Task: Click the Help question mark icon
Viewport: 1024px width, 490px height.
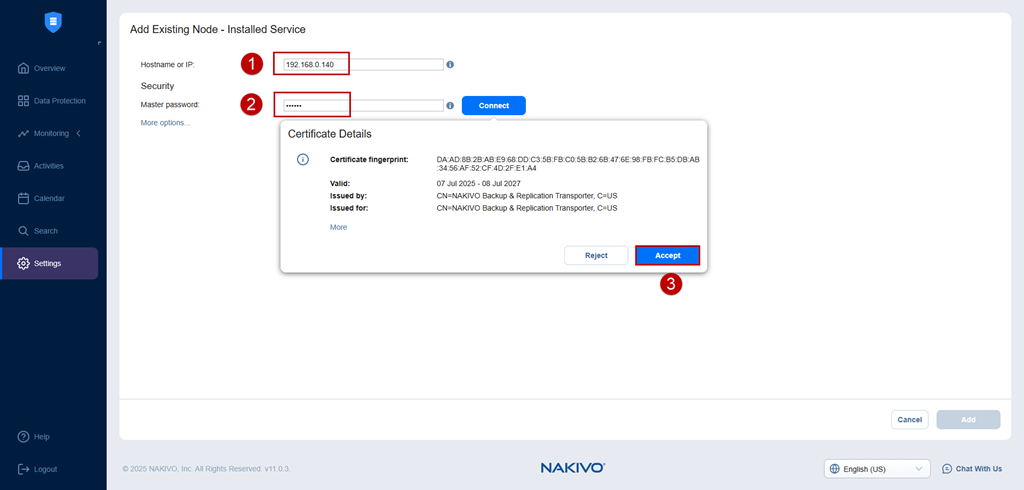Action: [24, 436]
